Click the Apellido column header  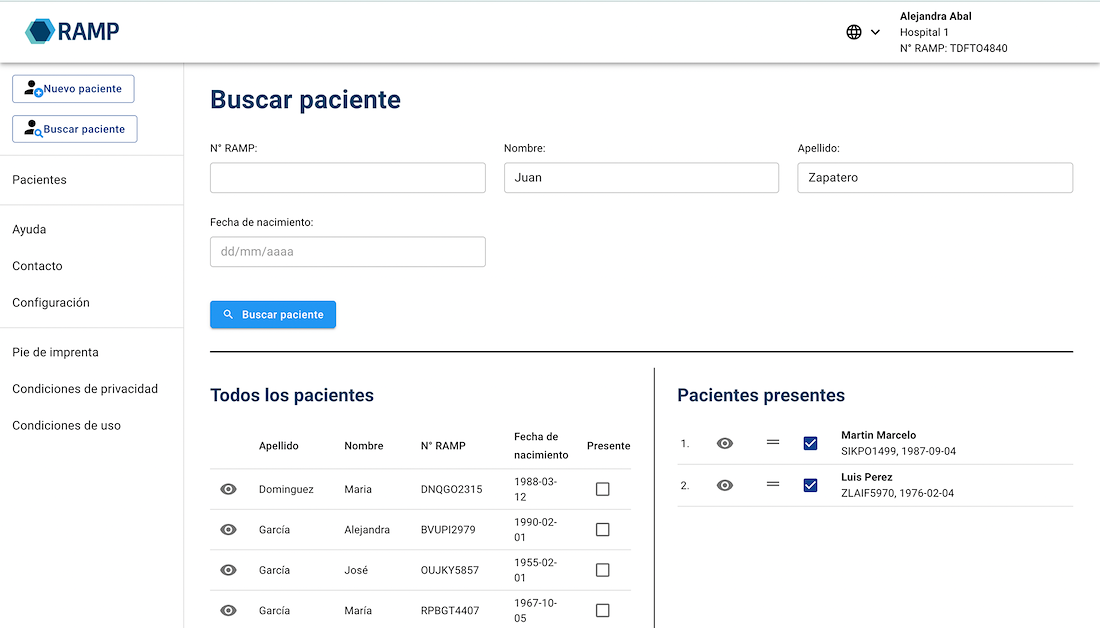pos(279,446)
